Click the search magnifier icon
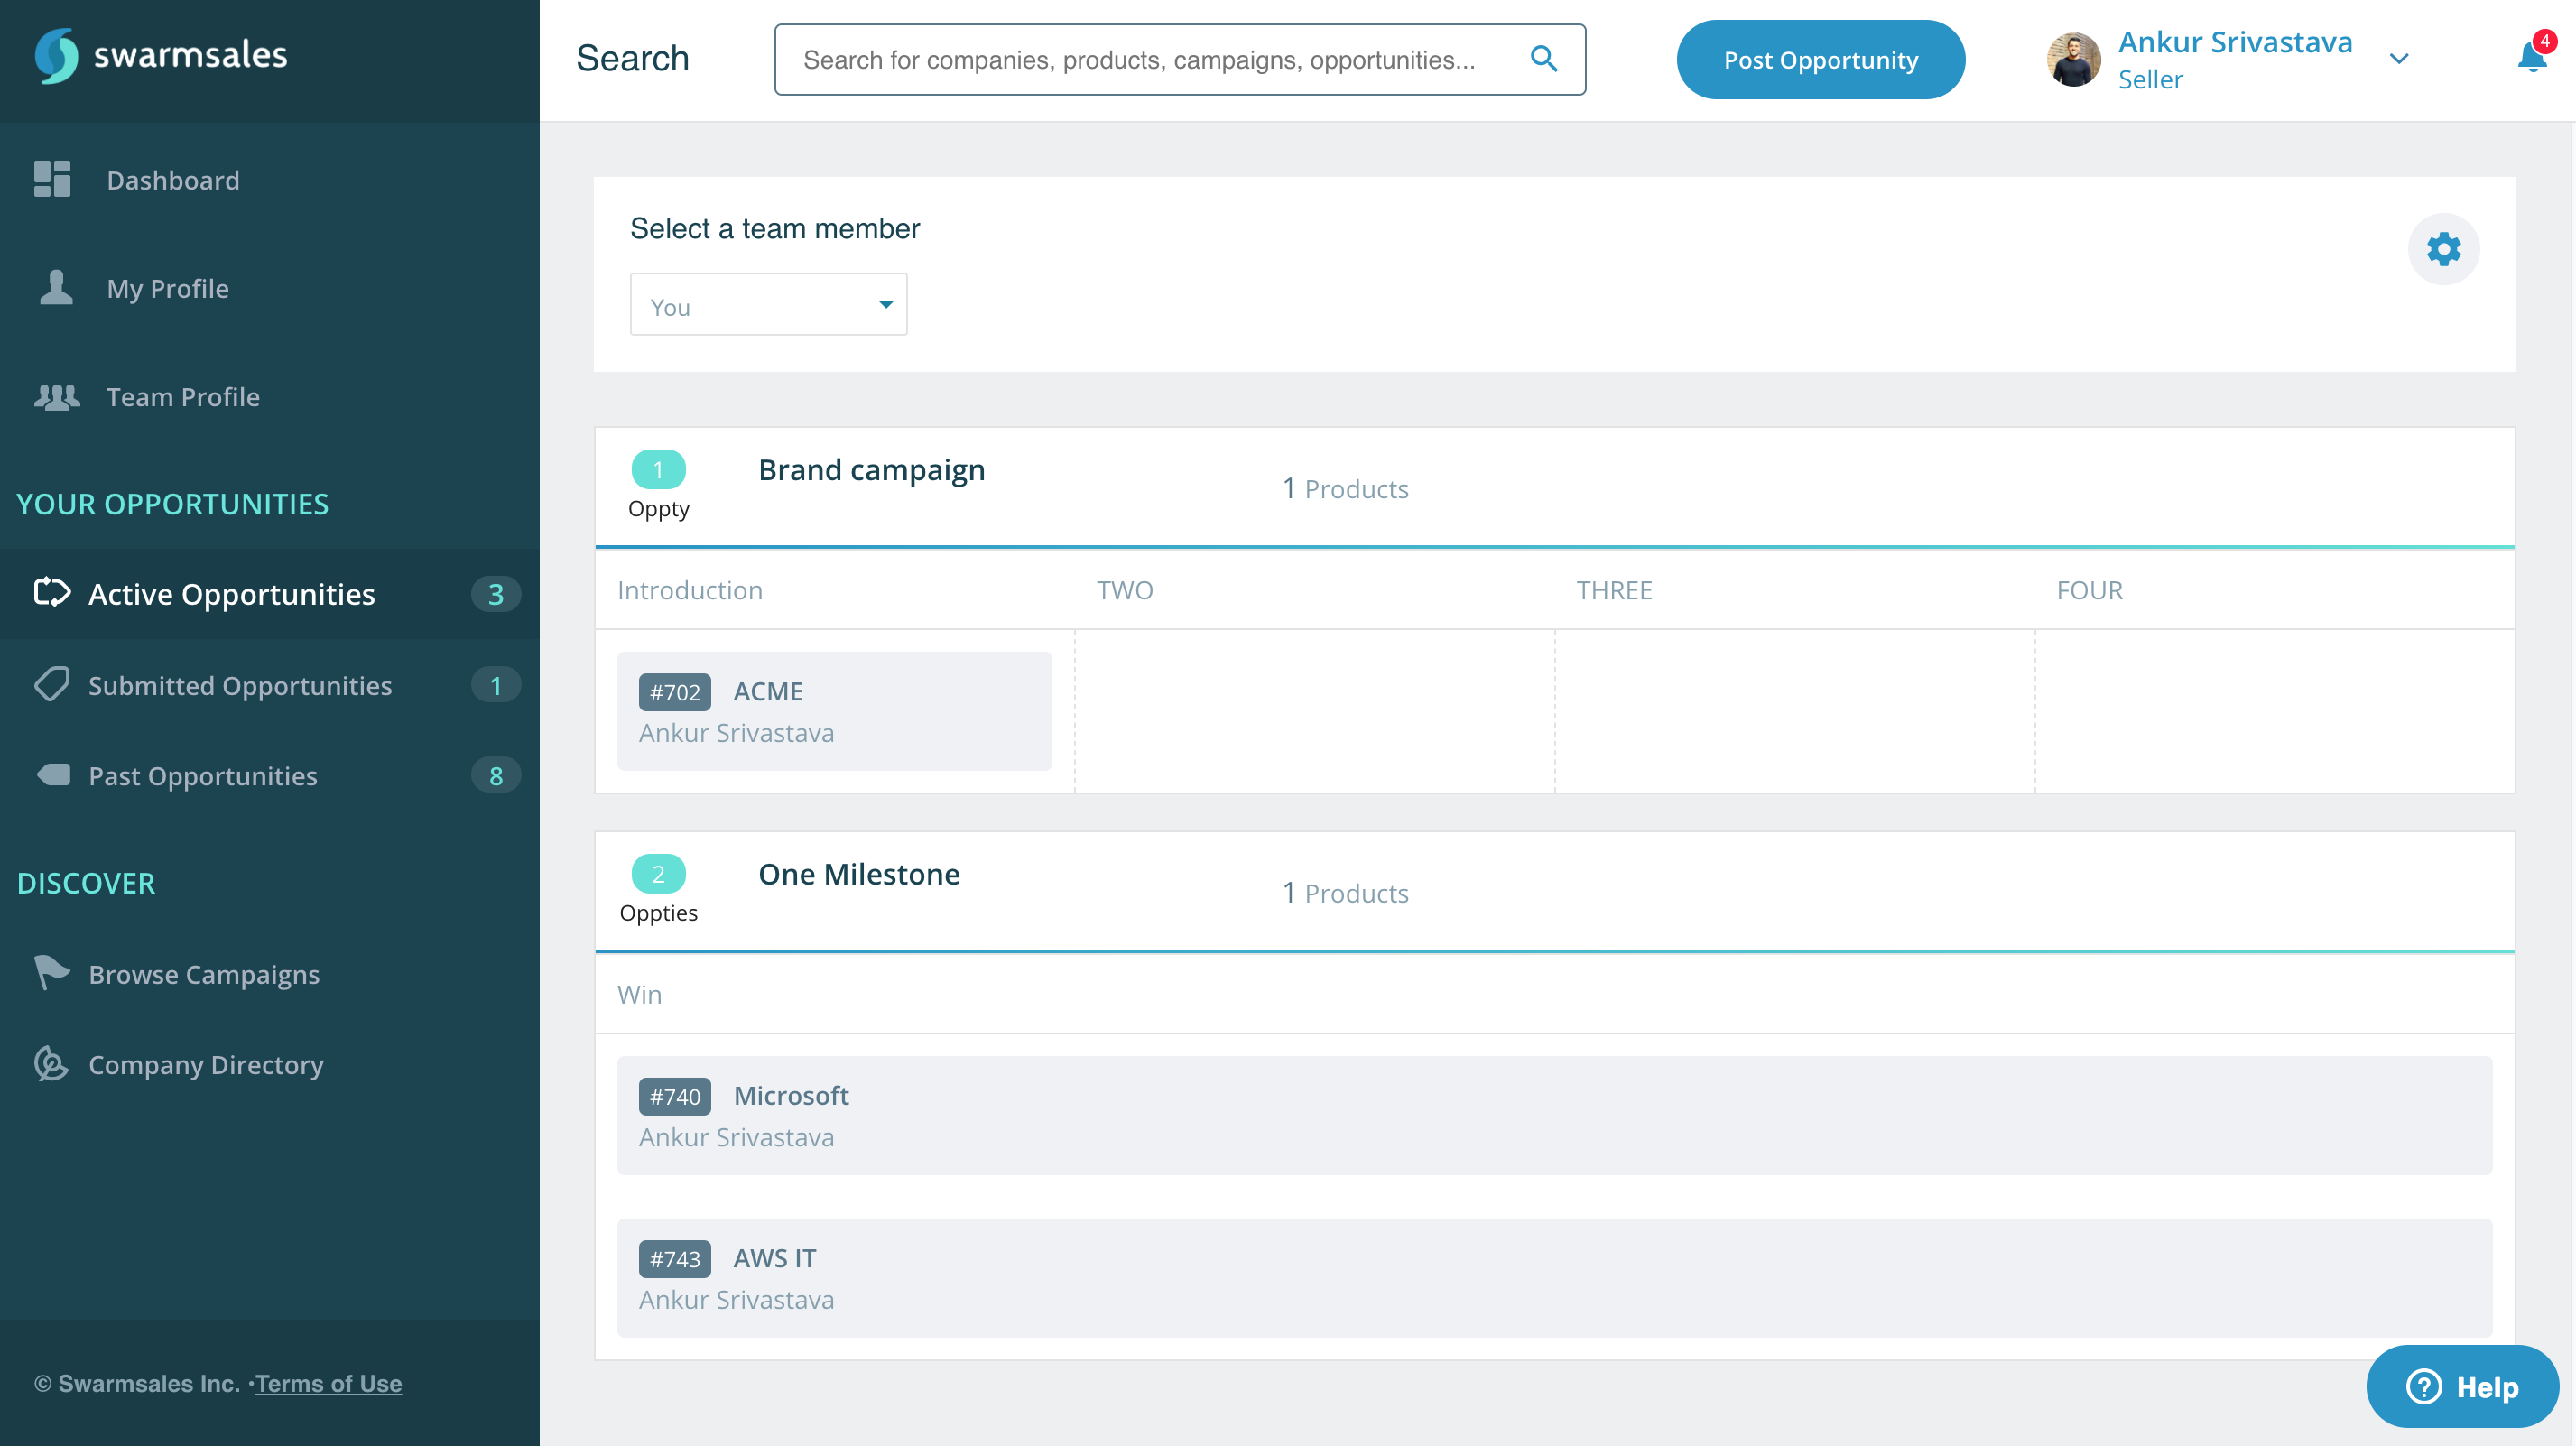2576x1446 pixels. [x=1544, y=59]
